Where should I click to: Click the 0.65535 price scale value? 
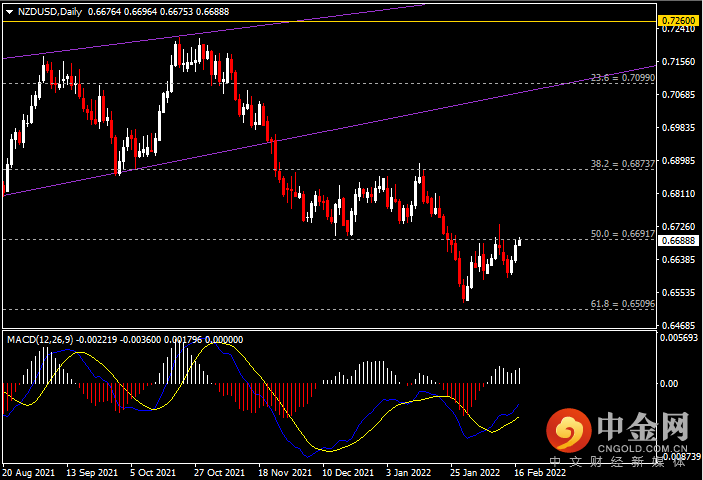coord(678,293)
